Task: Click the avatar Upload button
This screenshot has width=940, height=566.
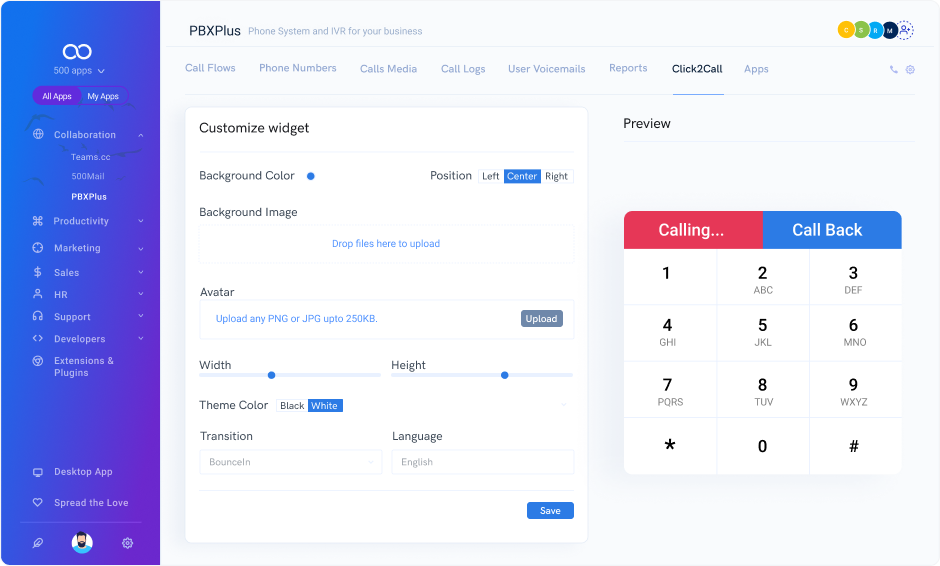Action: [541, 319]
